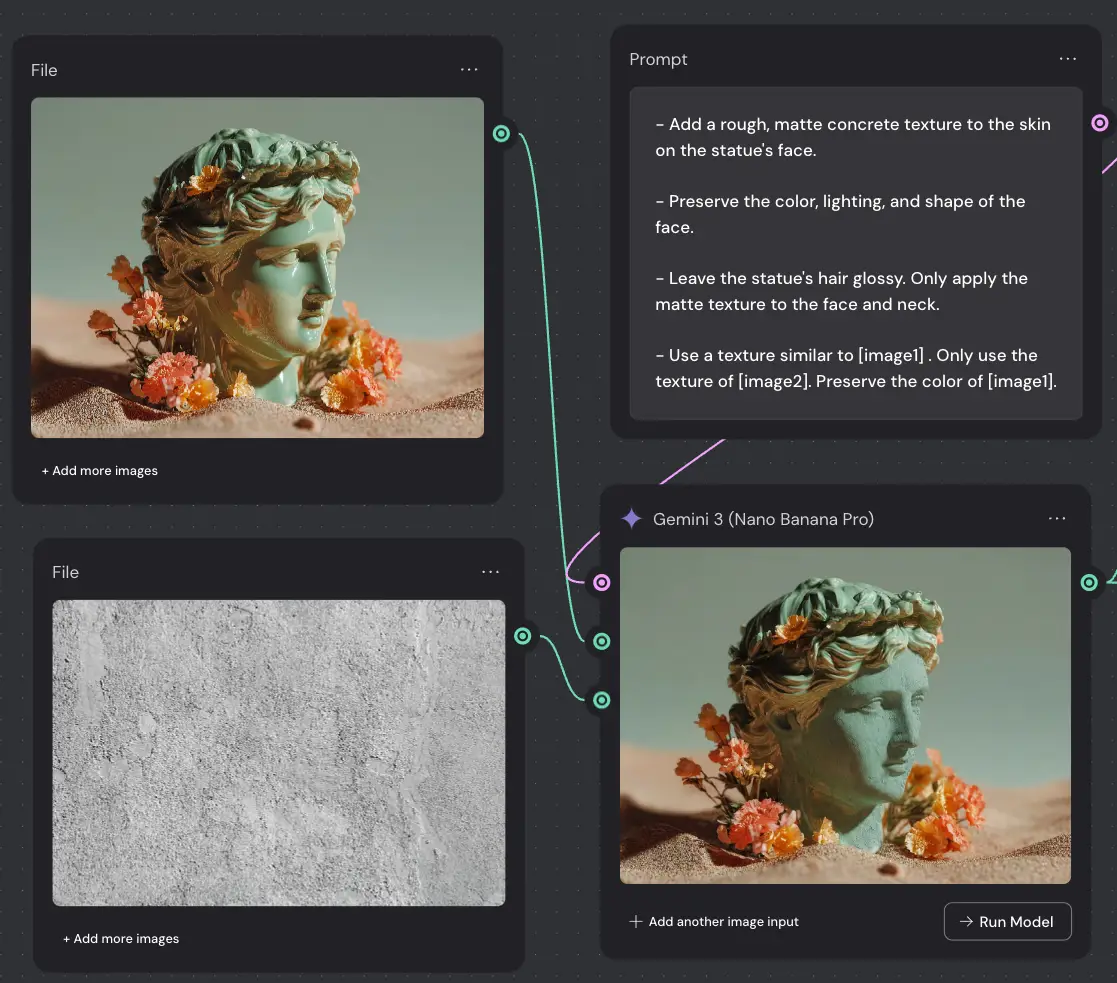Click the Gemini node's pink prompt input port
The height and width of the screenshot is (983, 1117).
tap(601, 582)
